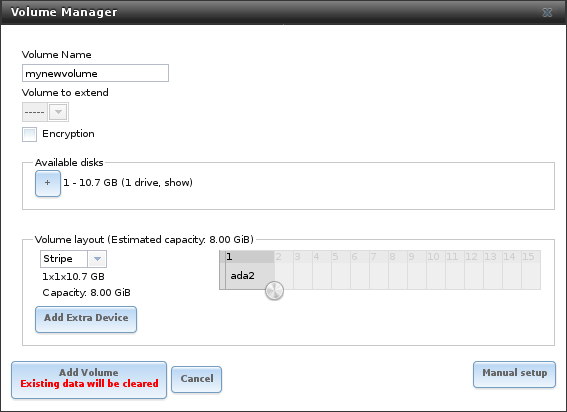567x412 pixels.
Task: Grab the round layout resize handle
Action: pyautogui.click(x=274, y=290)
